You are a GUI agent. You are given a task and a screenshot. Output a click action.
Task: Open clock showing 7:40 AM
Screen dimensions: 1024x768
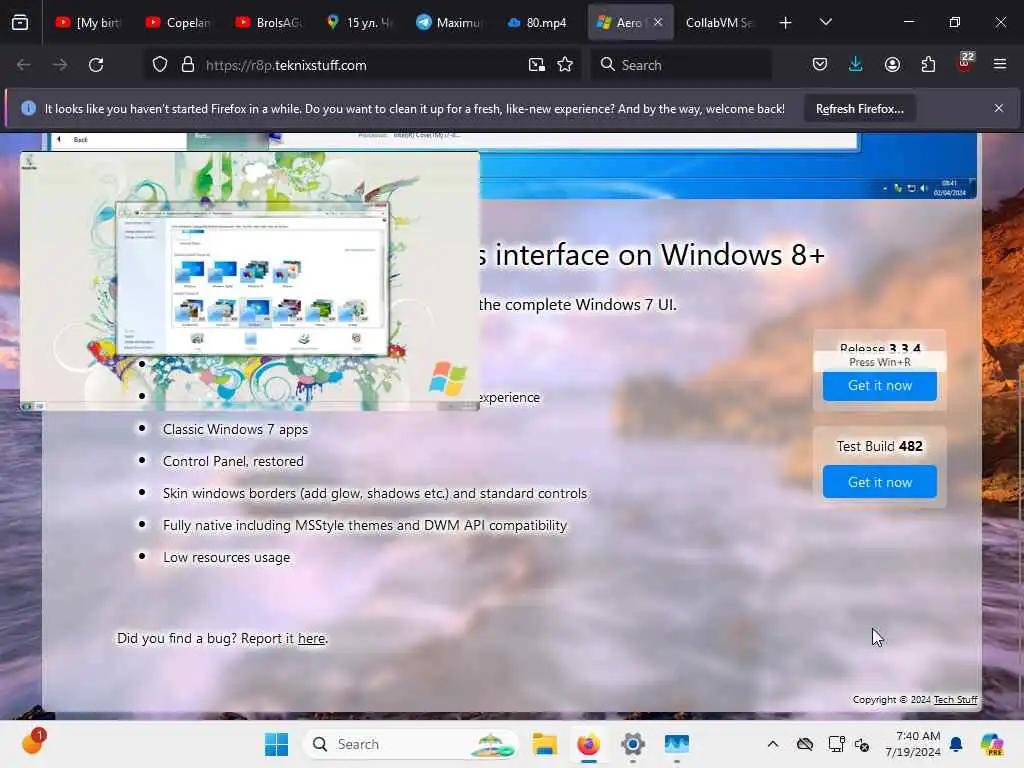coord(912,744)
